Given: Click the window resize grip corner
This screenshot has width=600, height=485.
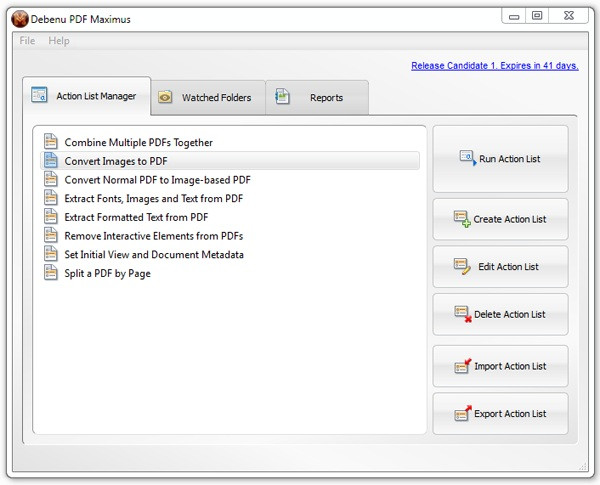Looking at the screenshot, I should coord(583,467).
